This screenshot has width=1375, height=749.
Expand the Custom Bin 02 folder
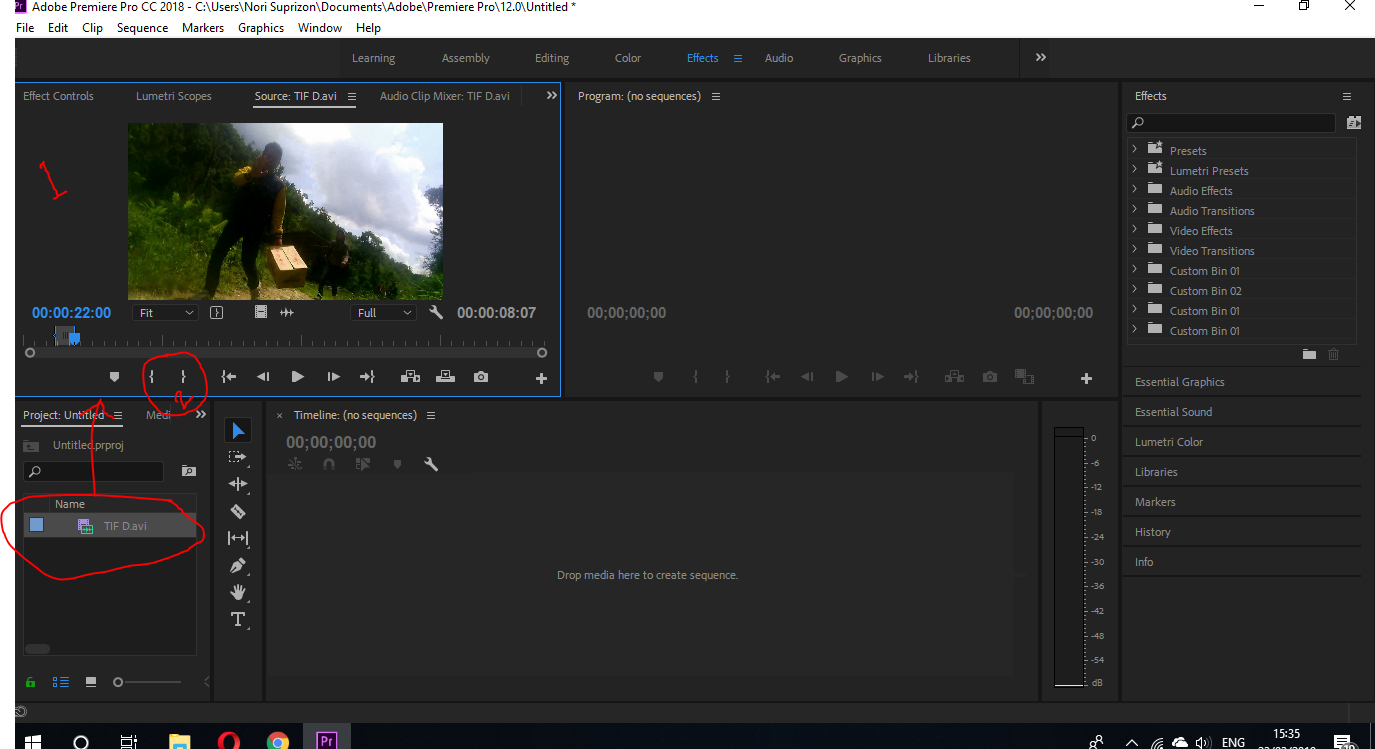tap(1134, 290)
